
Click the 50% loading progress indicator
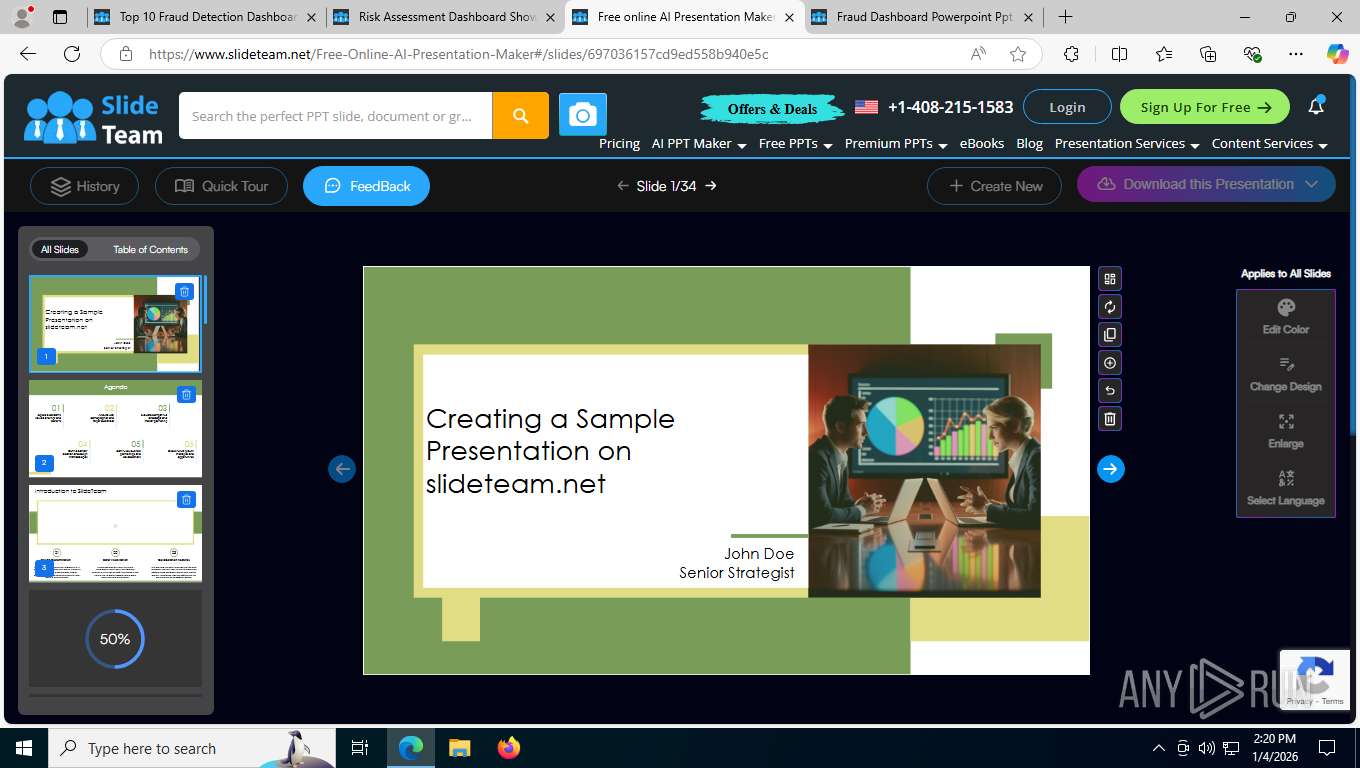[x=115, y=639]
